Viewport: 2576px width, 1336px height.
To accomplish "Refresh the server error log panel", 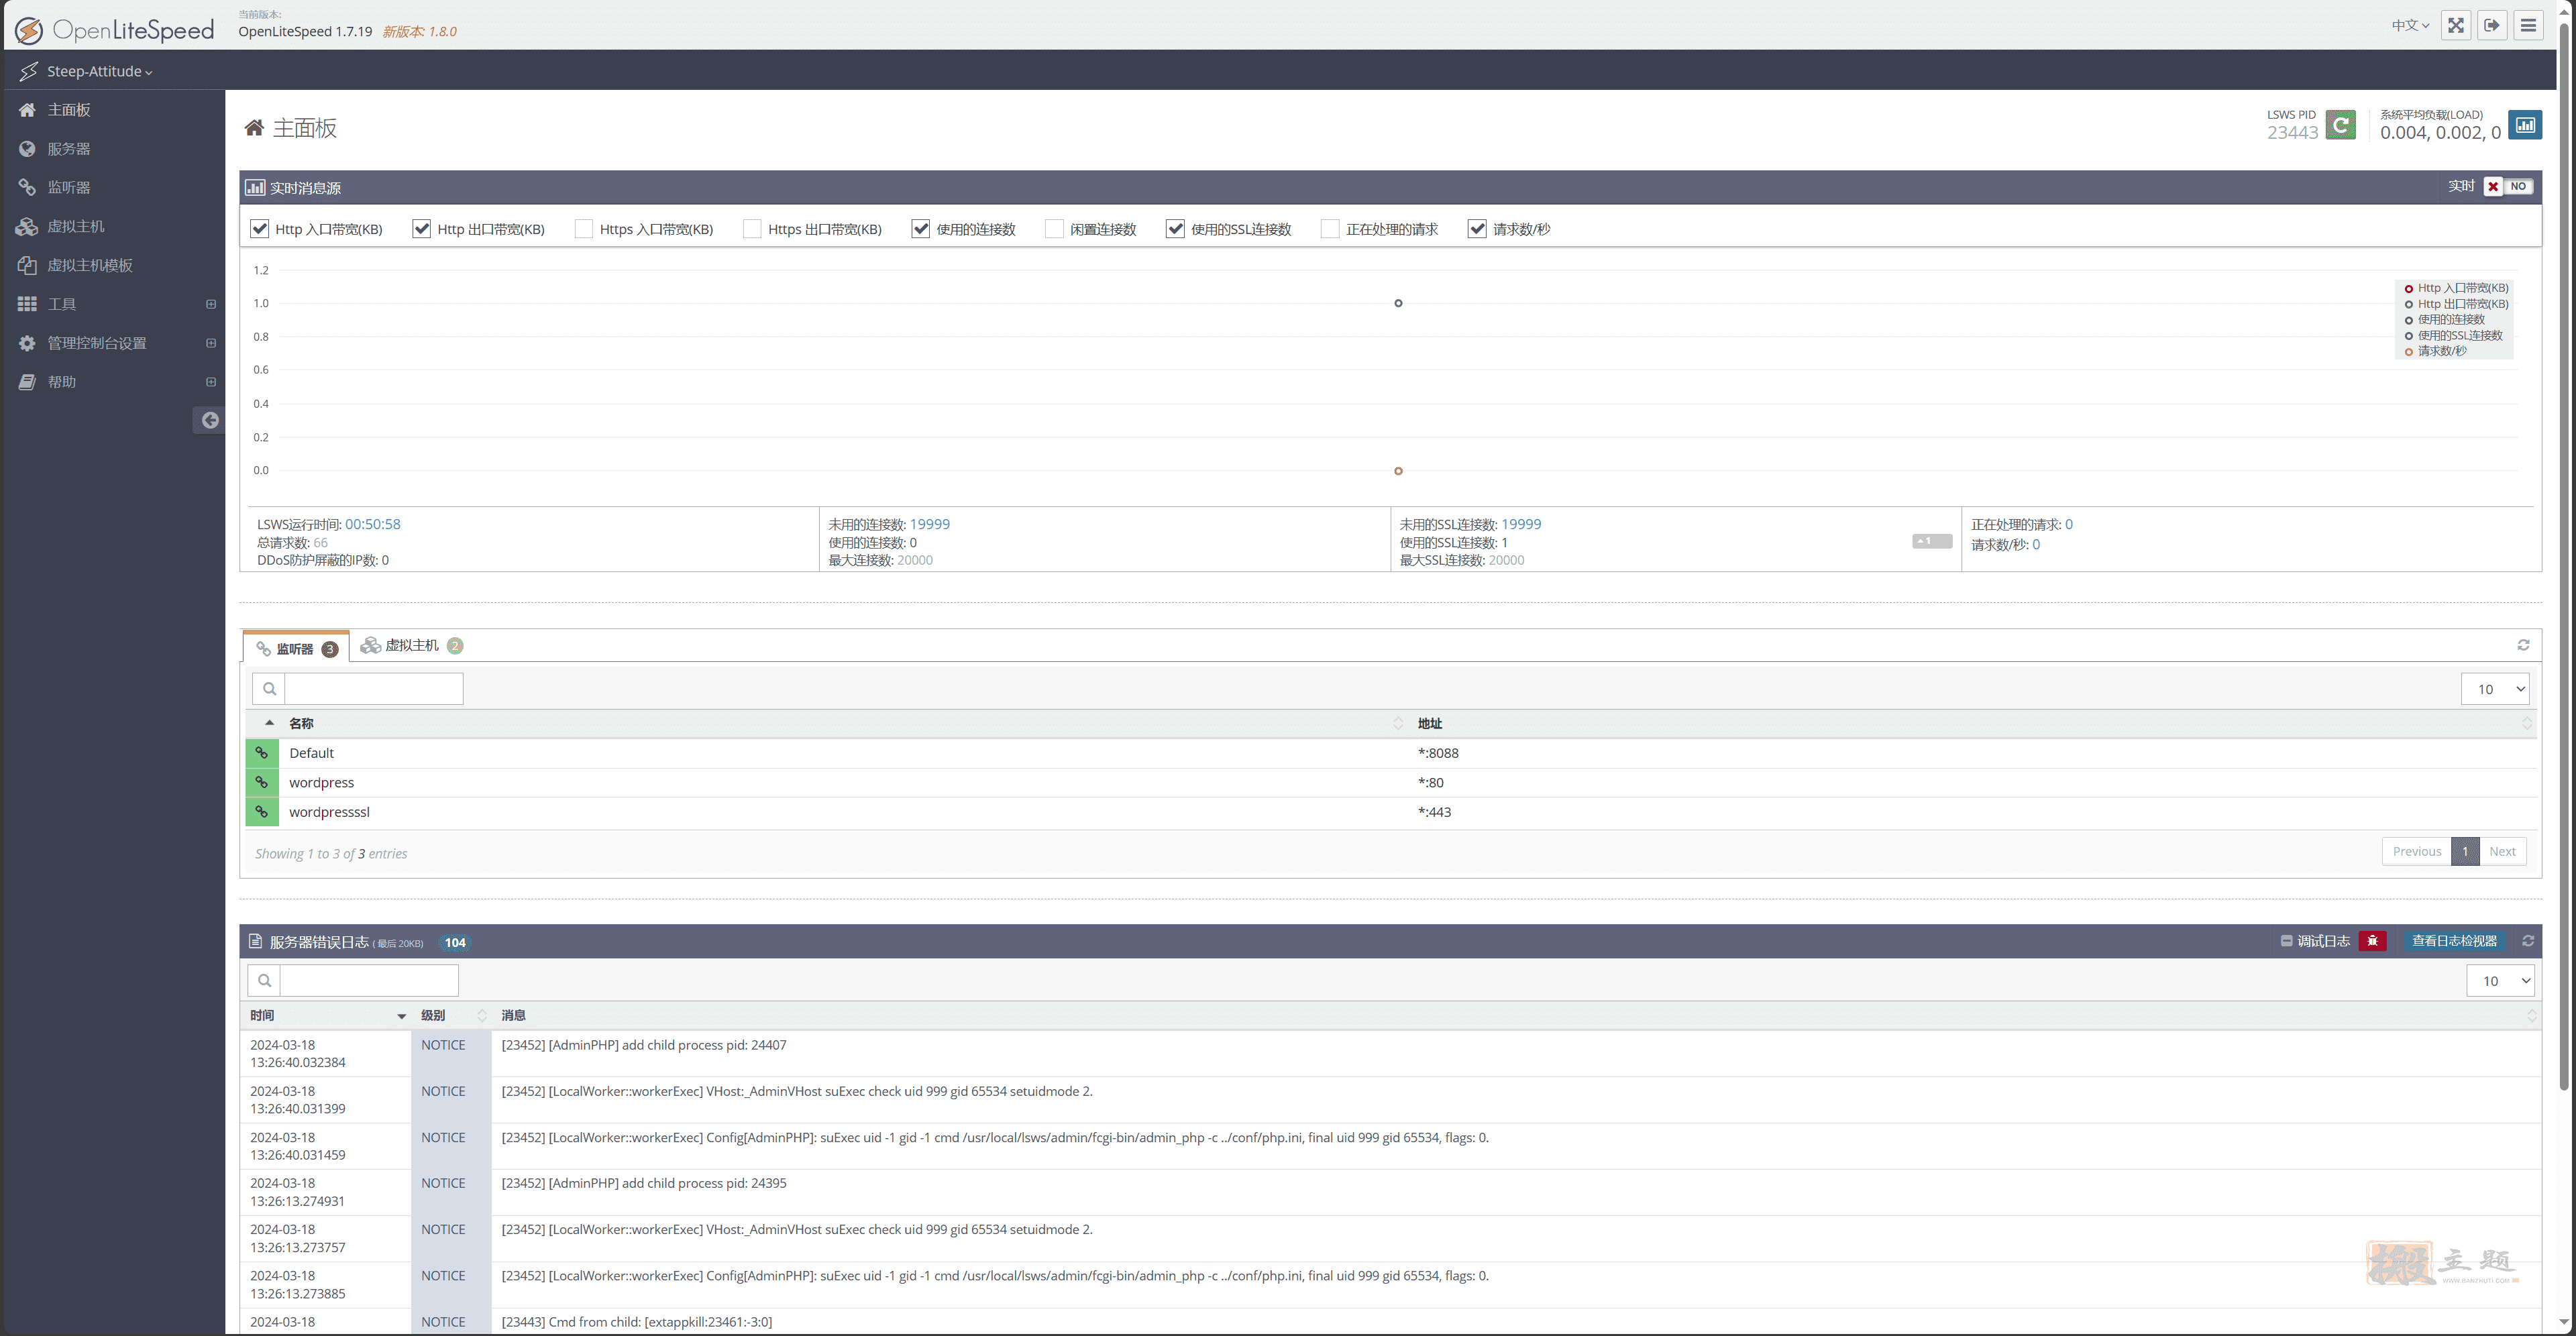I will 2528,941.
